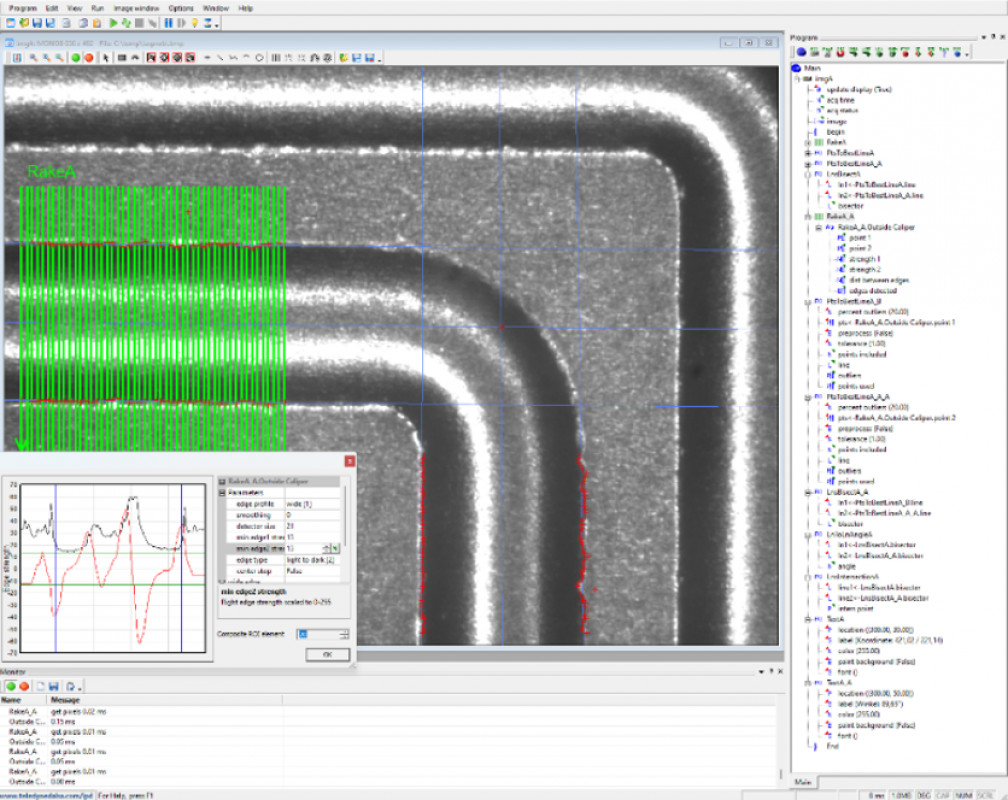
Task: Click the blue sphere icon in Program toolbar
Action: pyautogui.click(x=802, y=52)
